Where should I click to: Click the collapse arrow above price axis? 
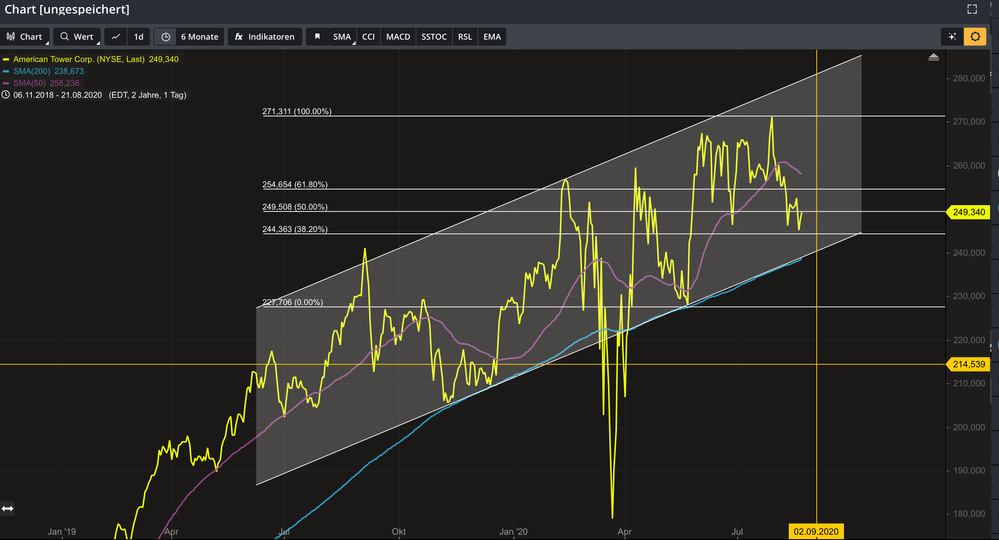point(933,58)
